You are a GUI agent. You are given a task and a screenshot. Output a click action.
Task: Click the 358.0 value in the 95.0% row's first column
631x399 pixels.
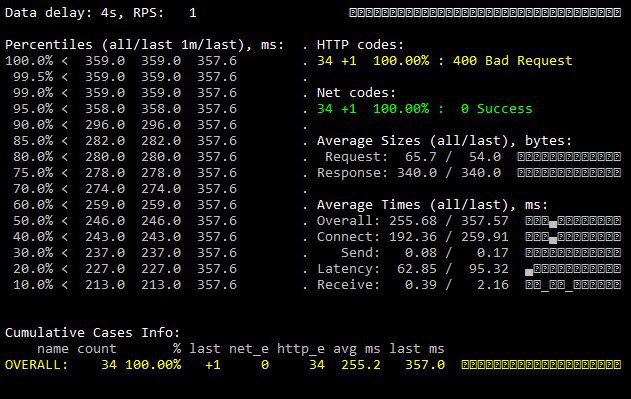coord(105,109)
